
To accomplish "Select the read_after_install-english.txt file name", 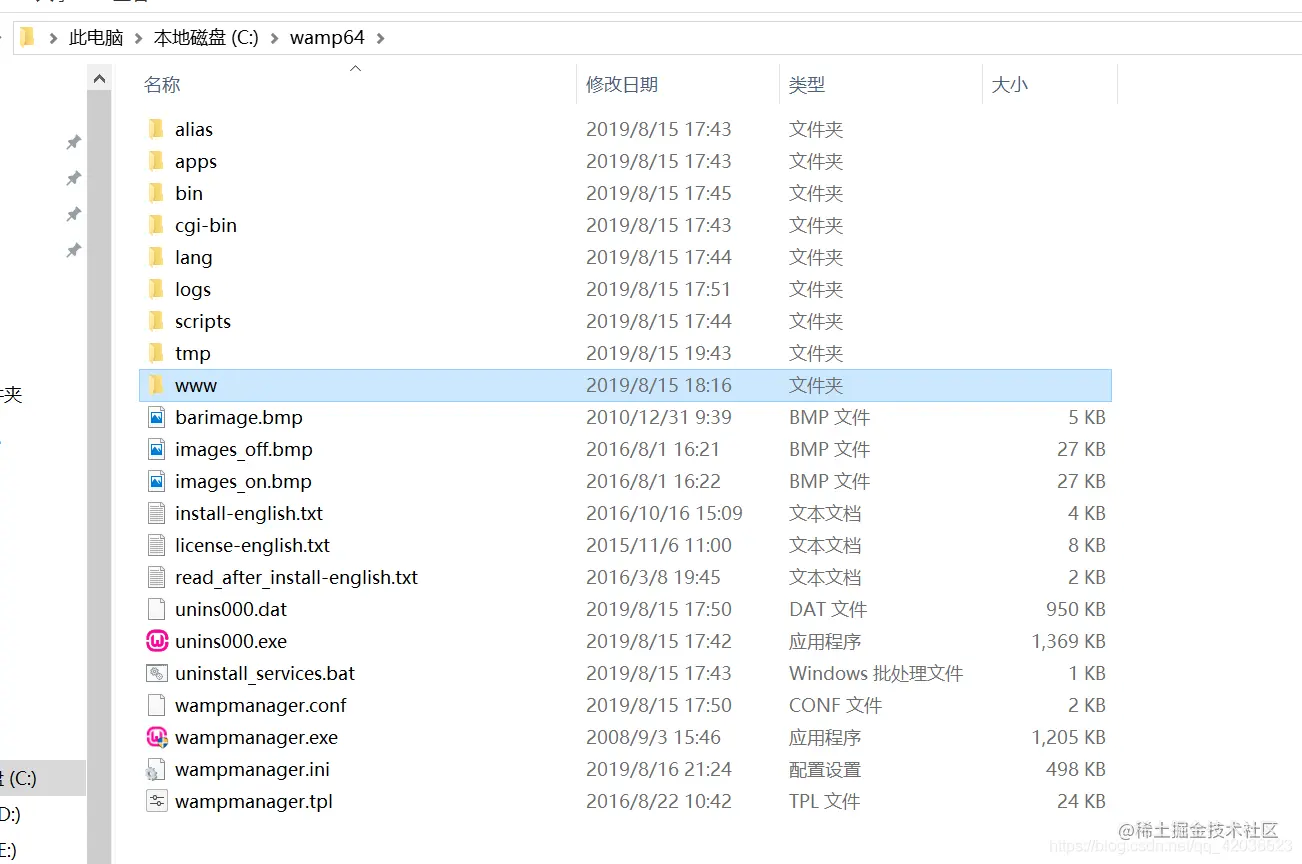I will click(x=296, y=577).
